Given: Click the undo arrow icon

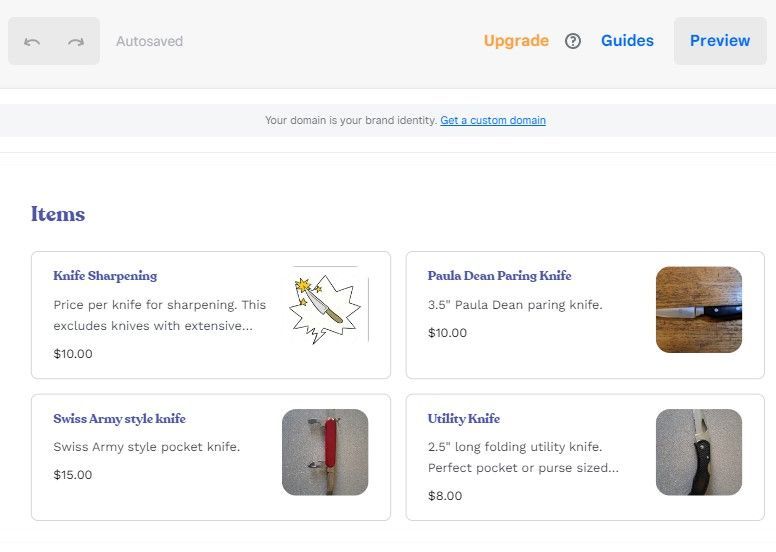Looking at the screenshot, I should point(32,41).
